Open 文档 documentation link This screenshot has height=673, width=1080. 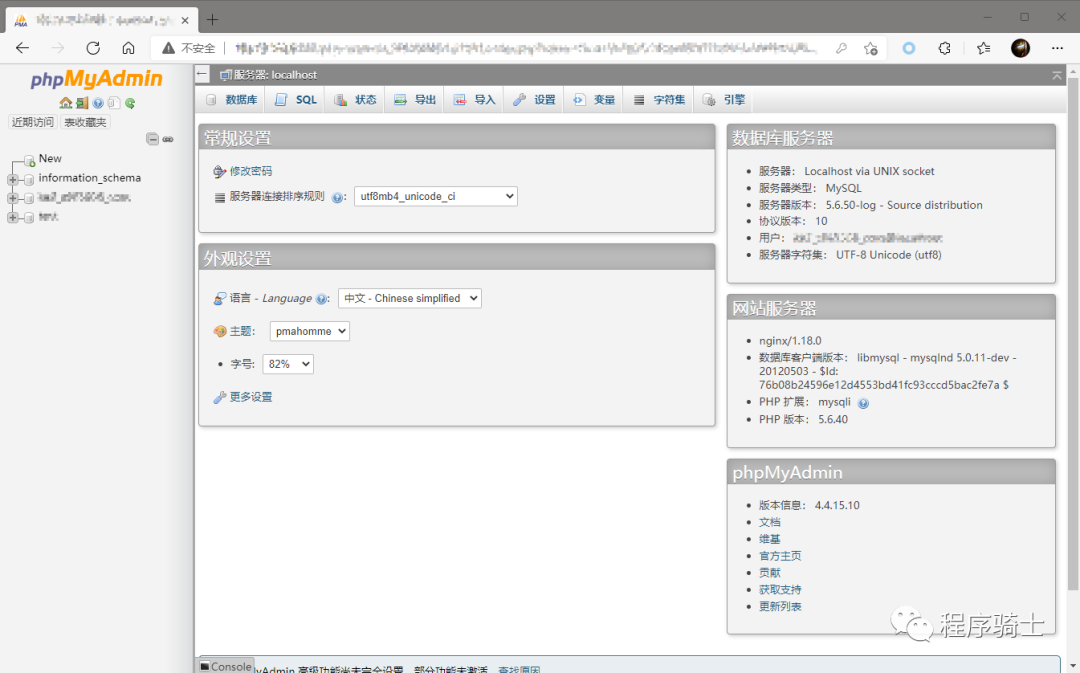[x=769, y=522]
